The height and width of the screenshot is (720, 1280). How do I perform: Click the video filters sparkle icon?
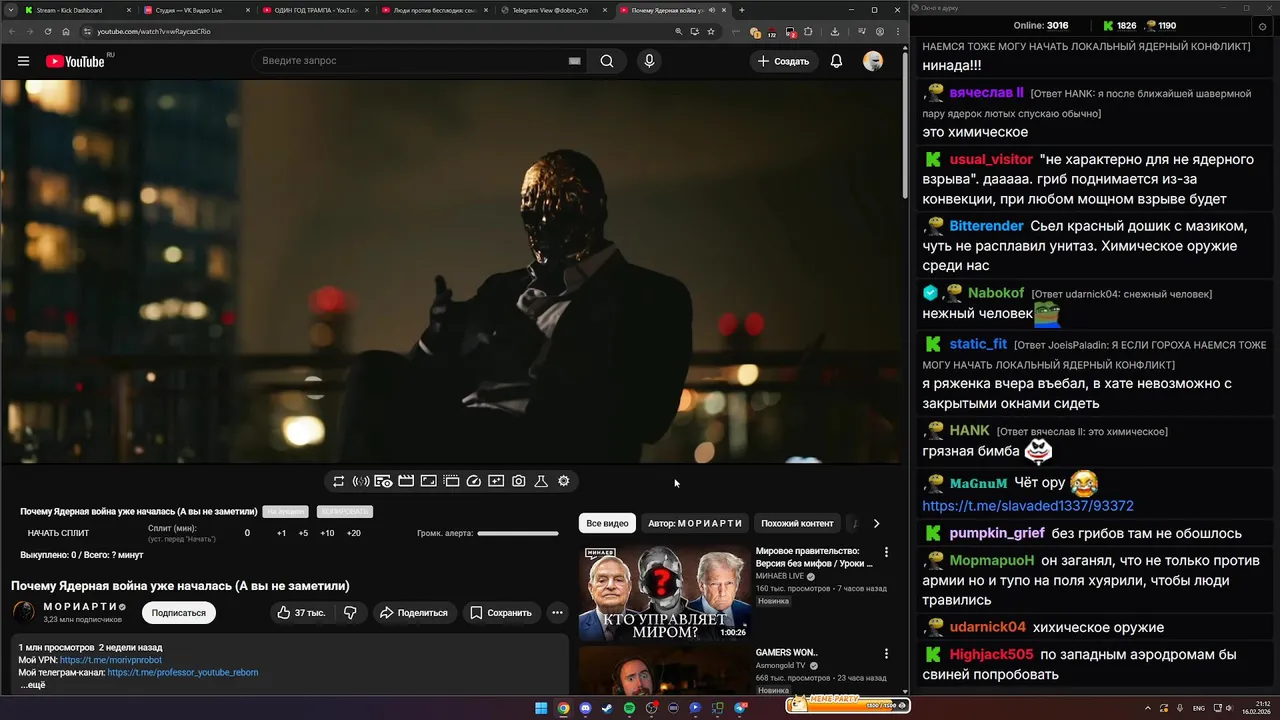496,481
